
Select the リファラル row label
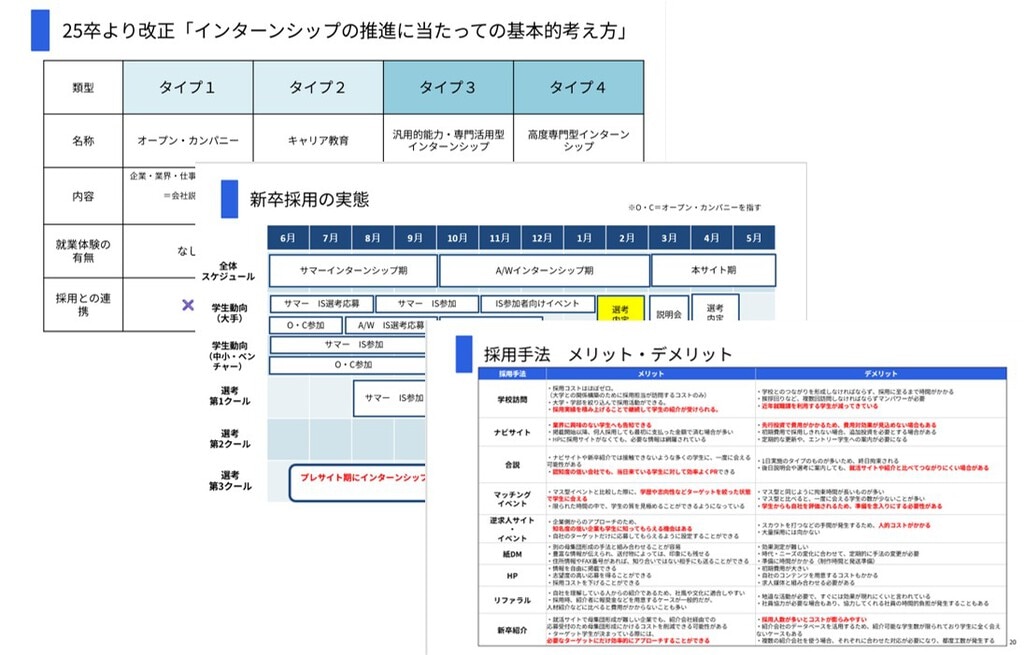(512, 598)
